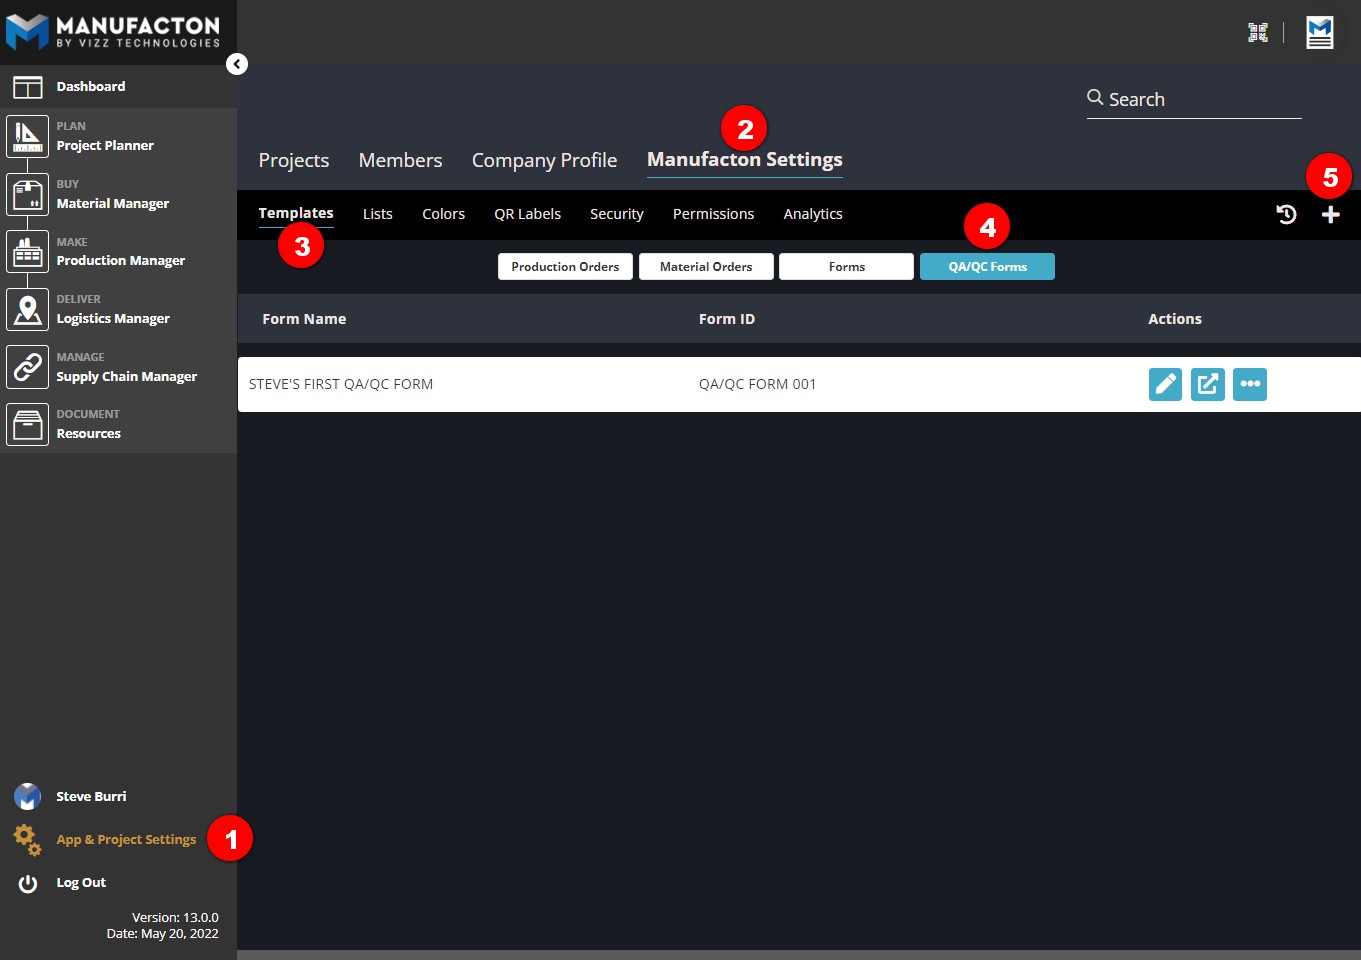Edit Steve's First QA/QC Form with pencil
This screenshot has height=960, width=1361.
[1165, 384]
